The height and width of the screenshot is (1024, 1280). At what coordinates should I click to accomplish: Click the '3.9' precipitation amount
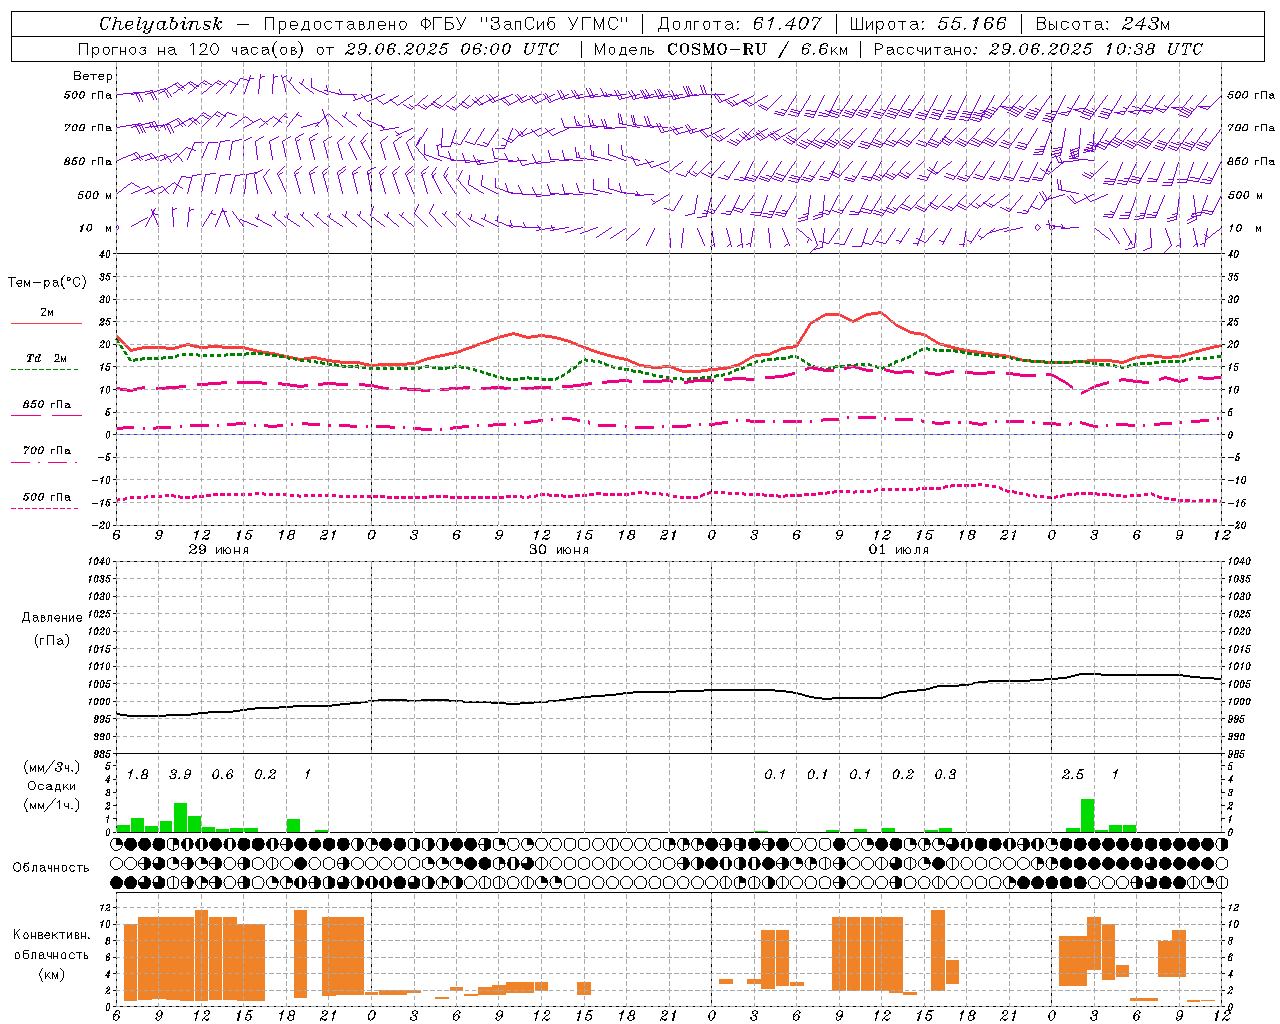click(x=180, y=775)
